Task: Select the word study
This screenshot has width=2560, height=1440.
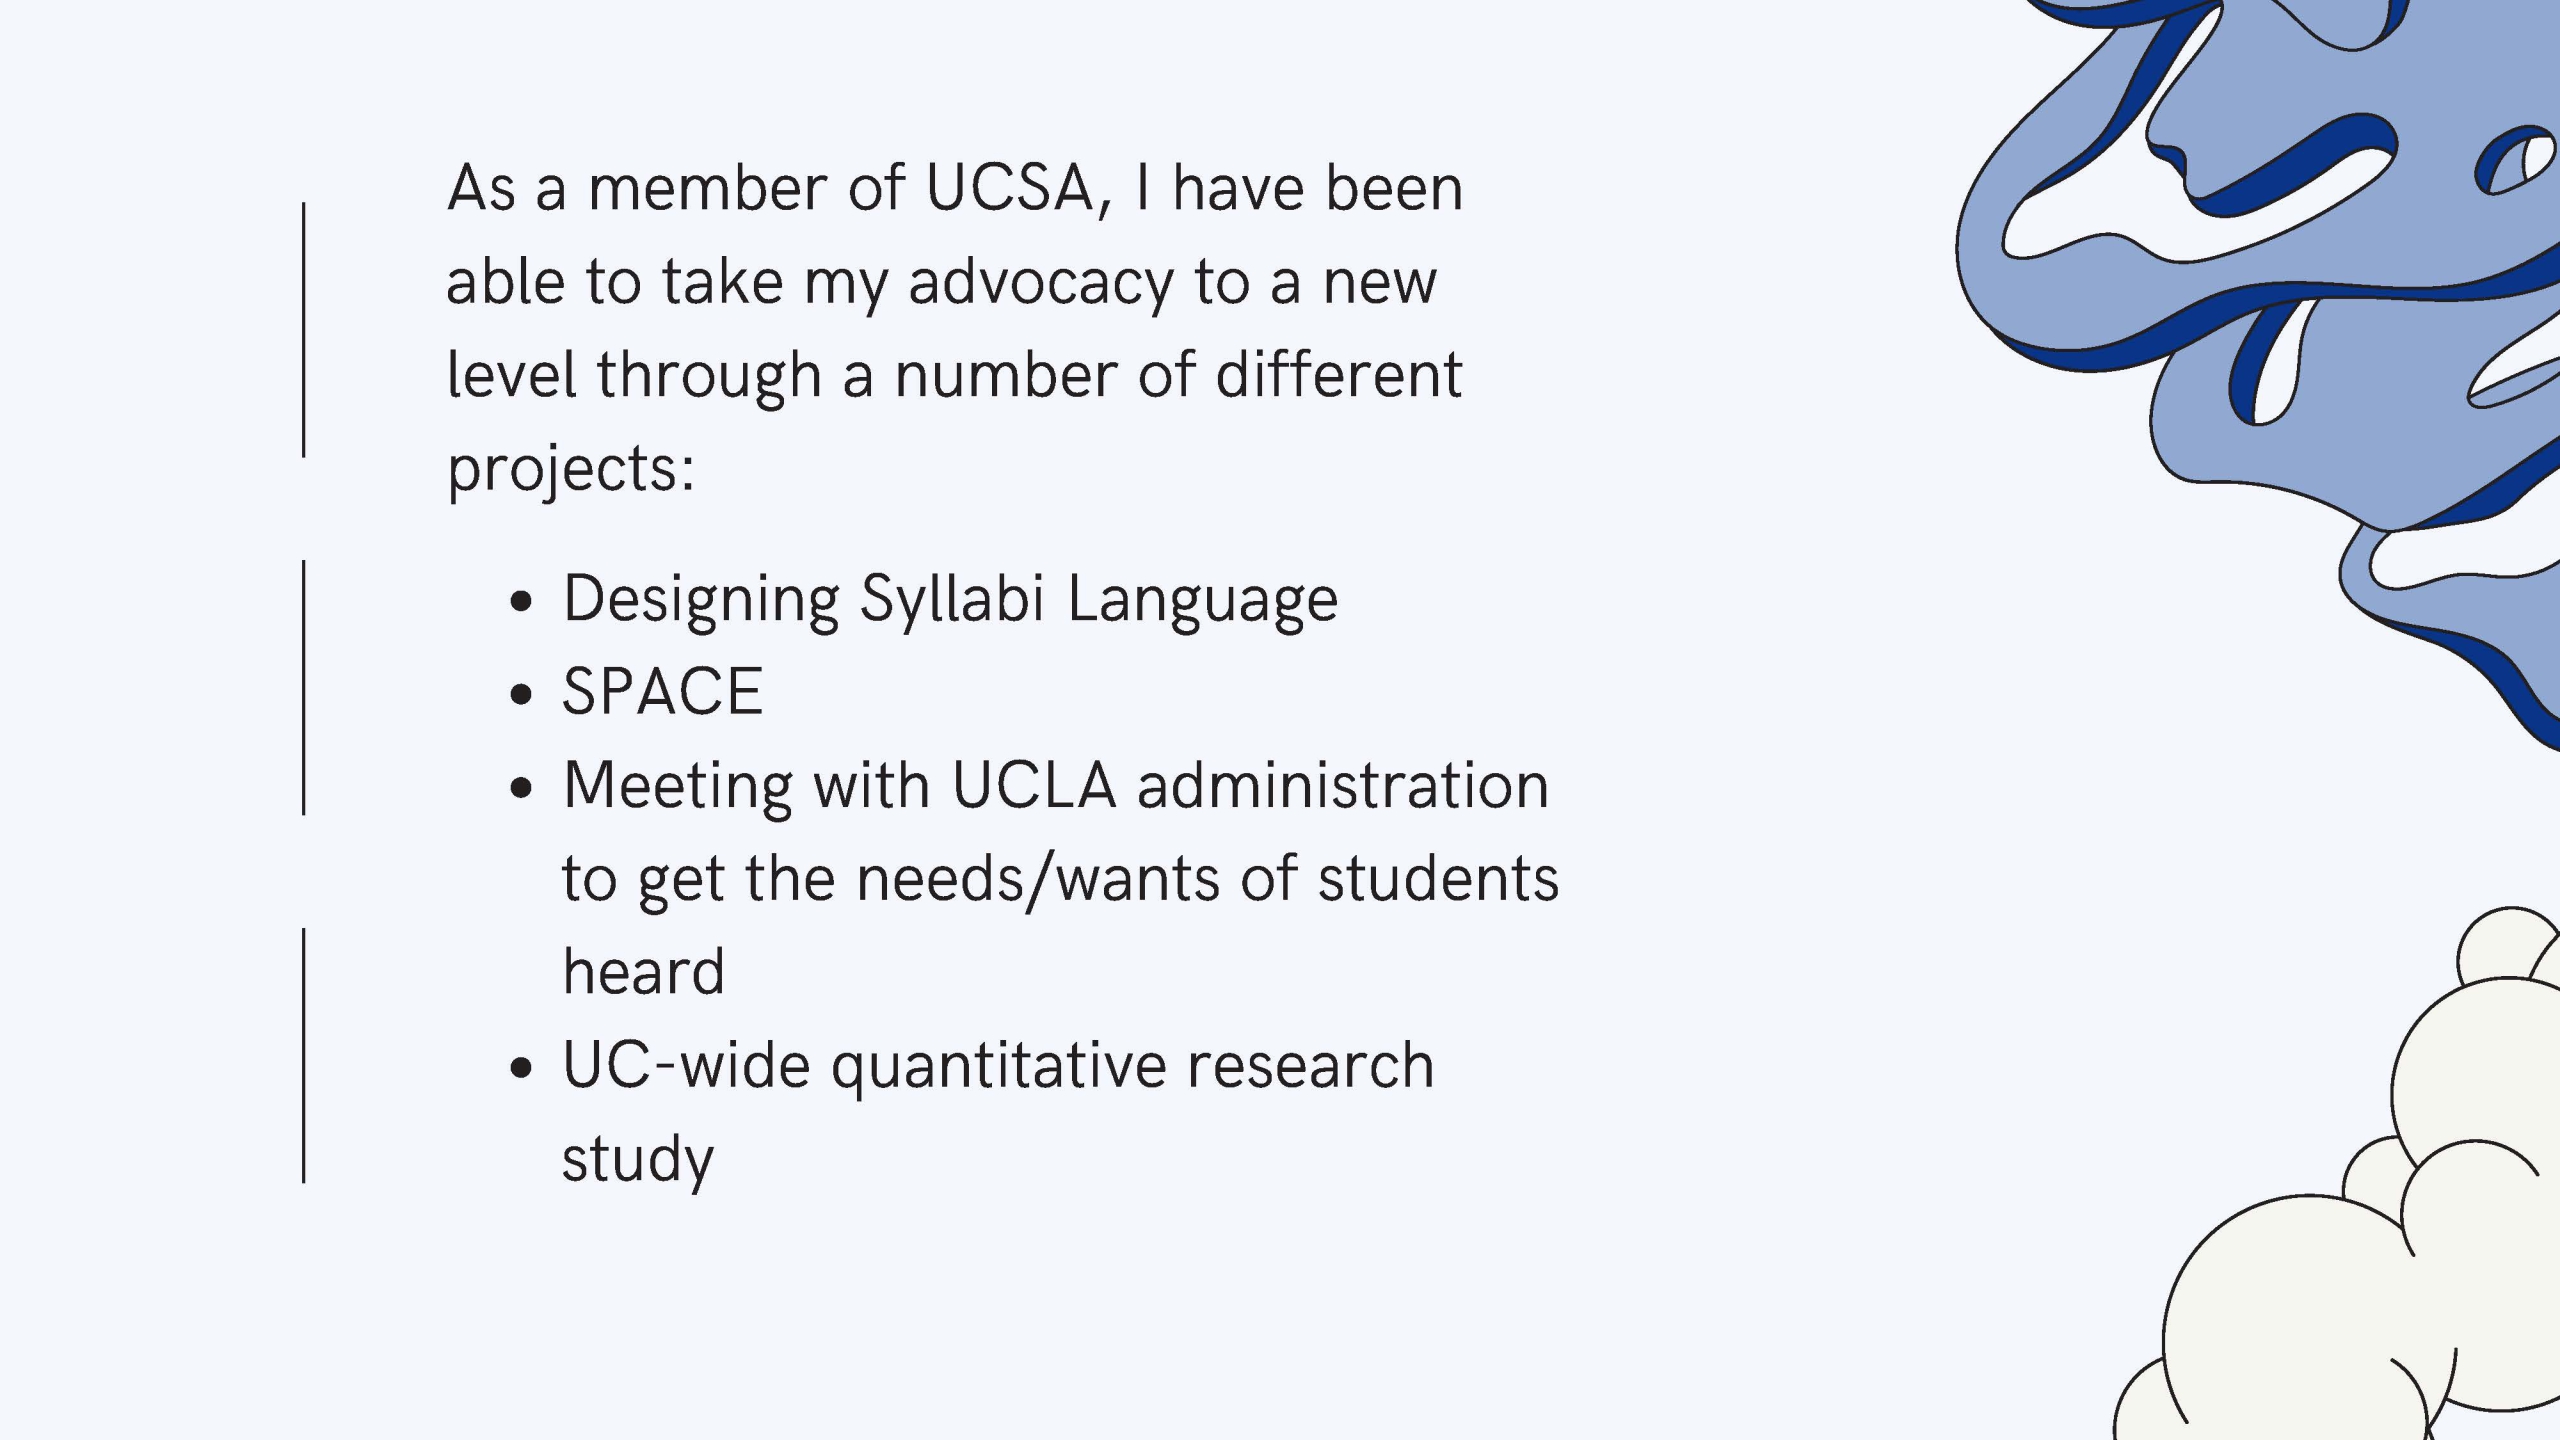Action: click(638, 1160)
